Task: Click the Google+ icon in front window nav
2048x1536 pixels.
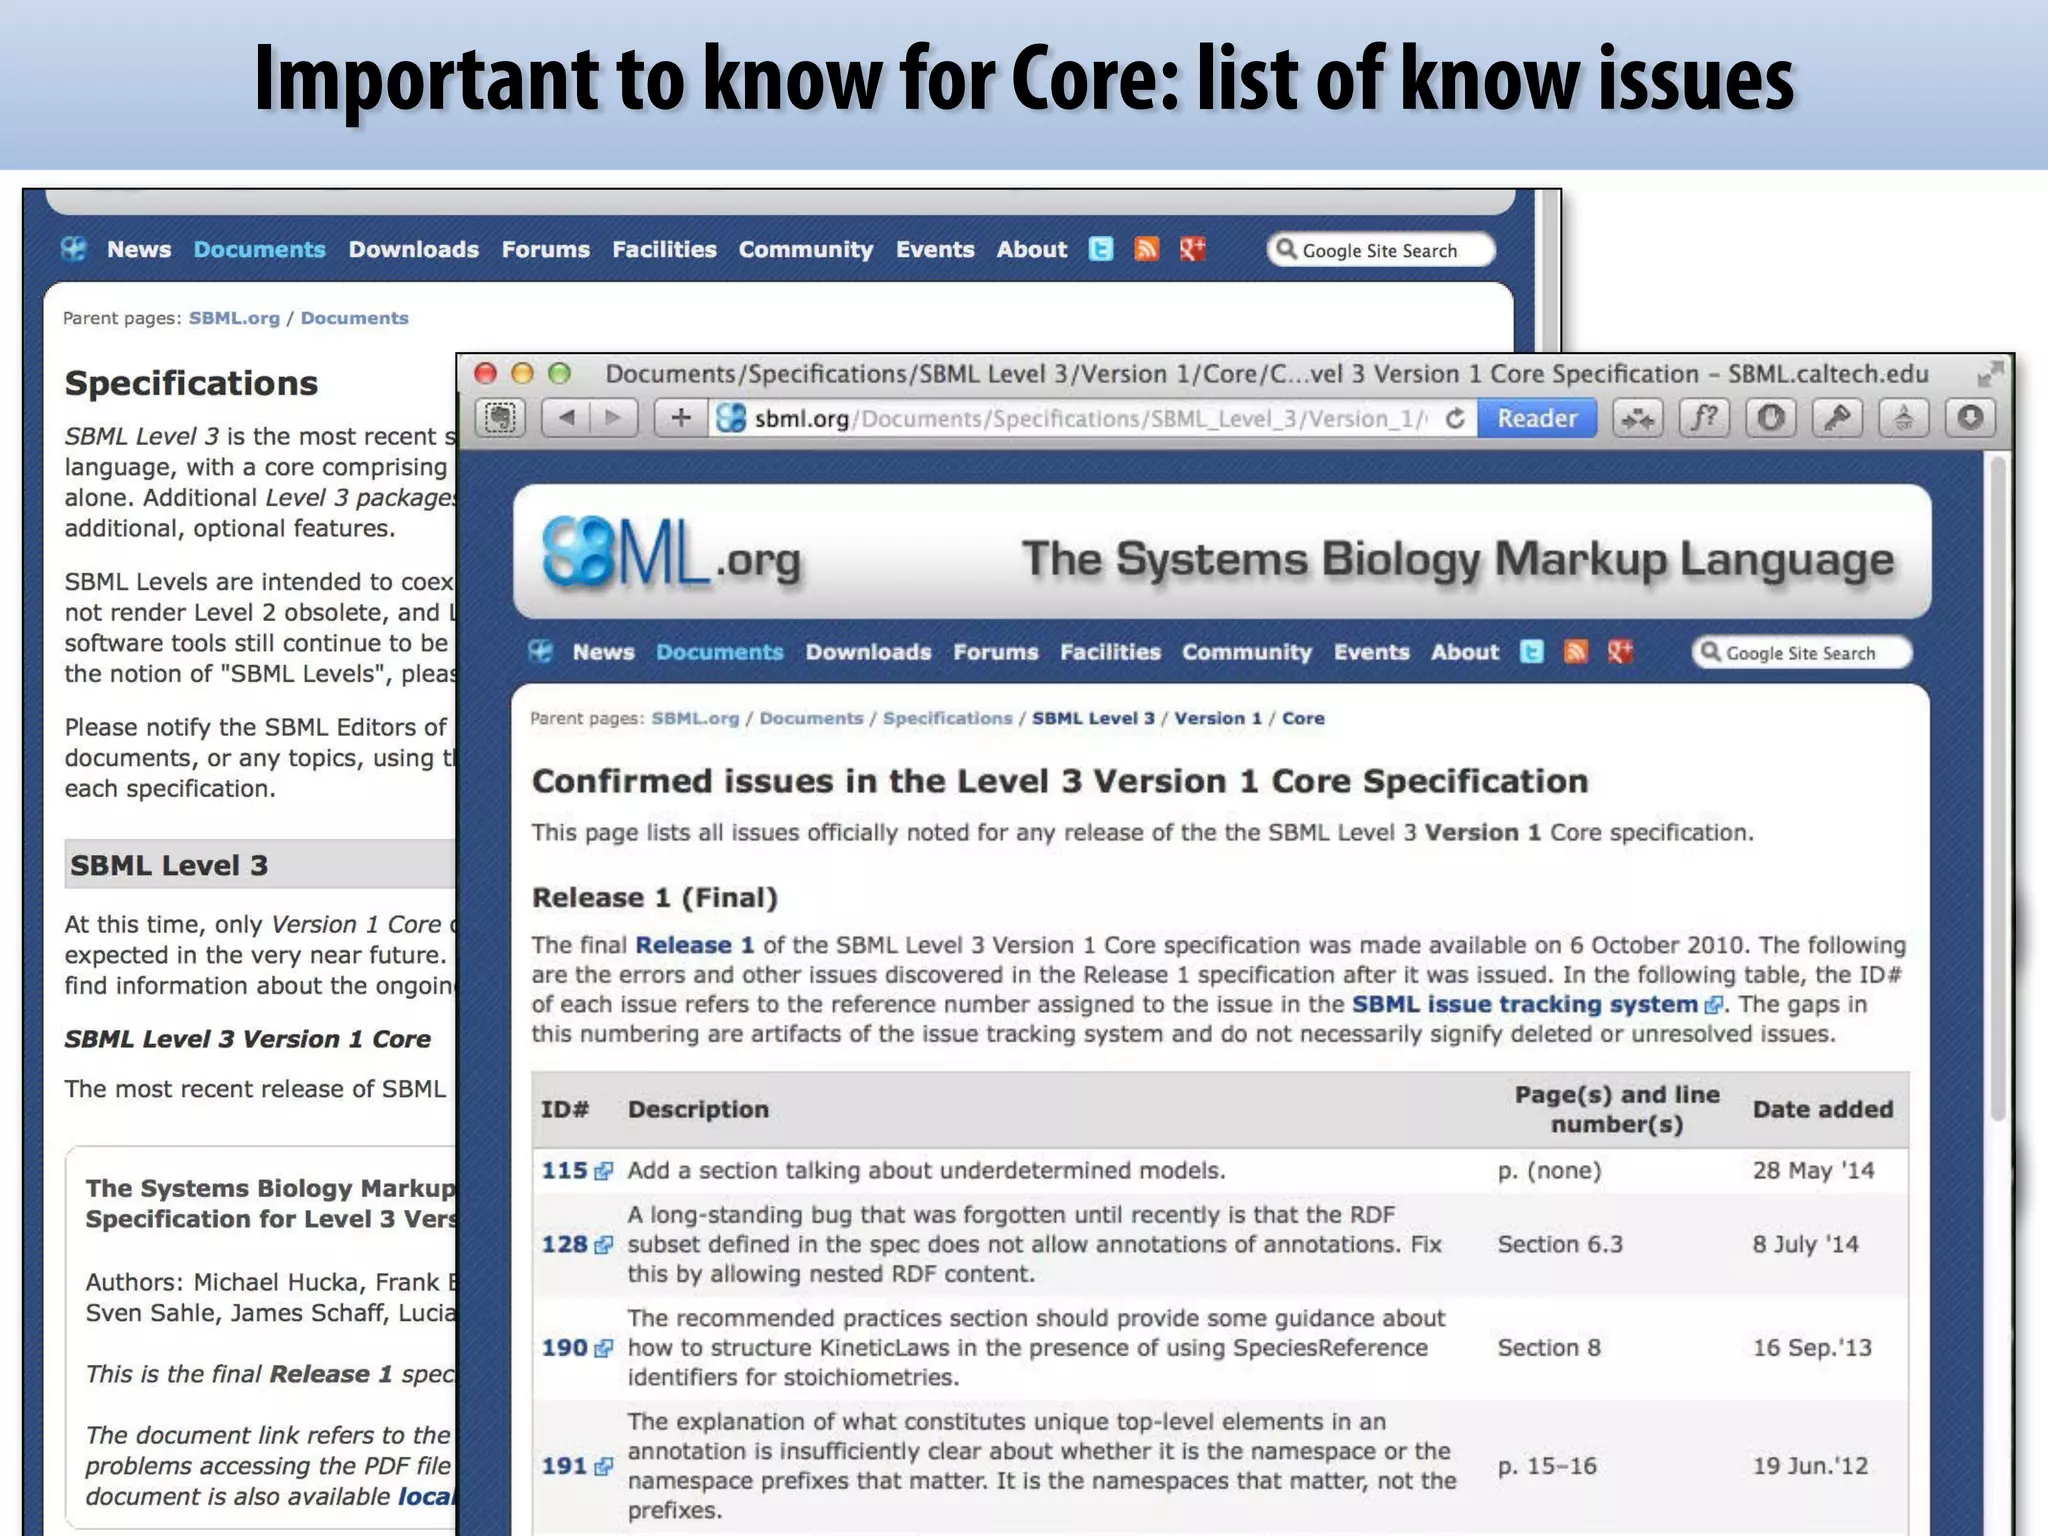Action: pyautogui.click(x=1619, y=652)
